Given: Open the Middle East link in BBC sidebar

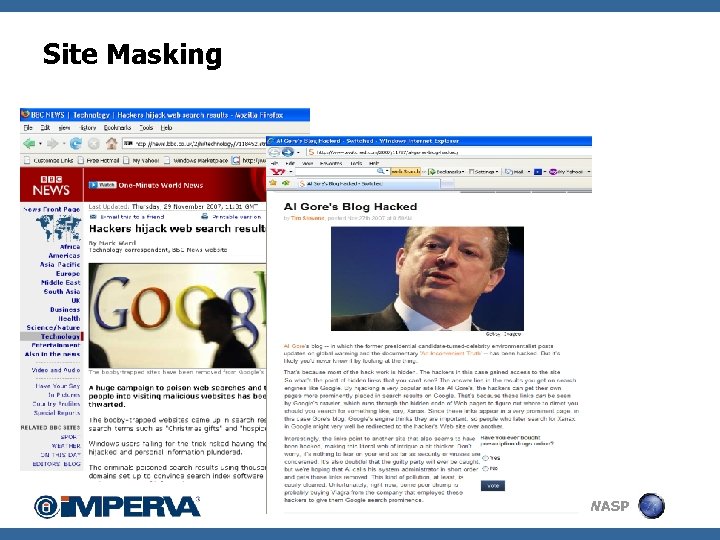Looking at the screenshot, I should 61,282.
